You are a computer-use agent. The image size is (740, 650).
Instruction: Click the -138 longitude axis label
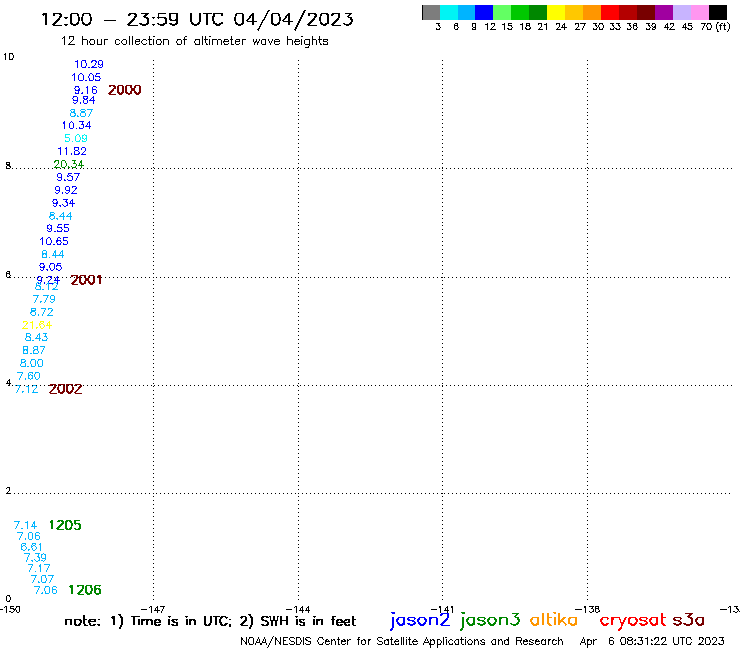[588, 610]
